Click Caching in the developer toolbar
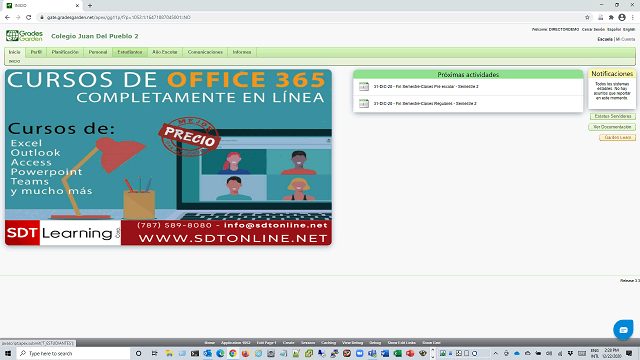 329,343
